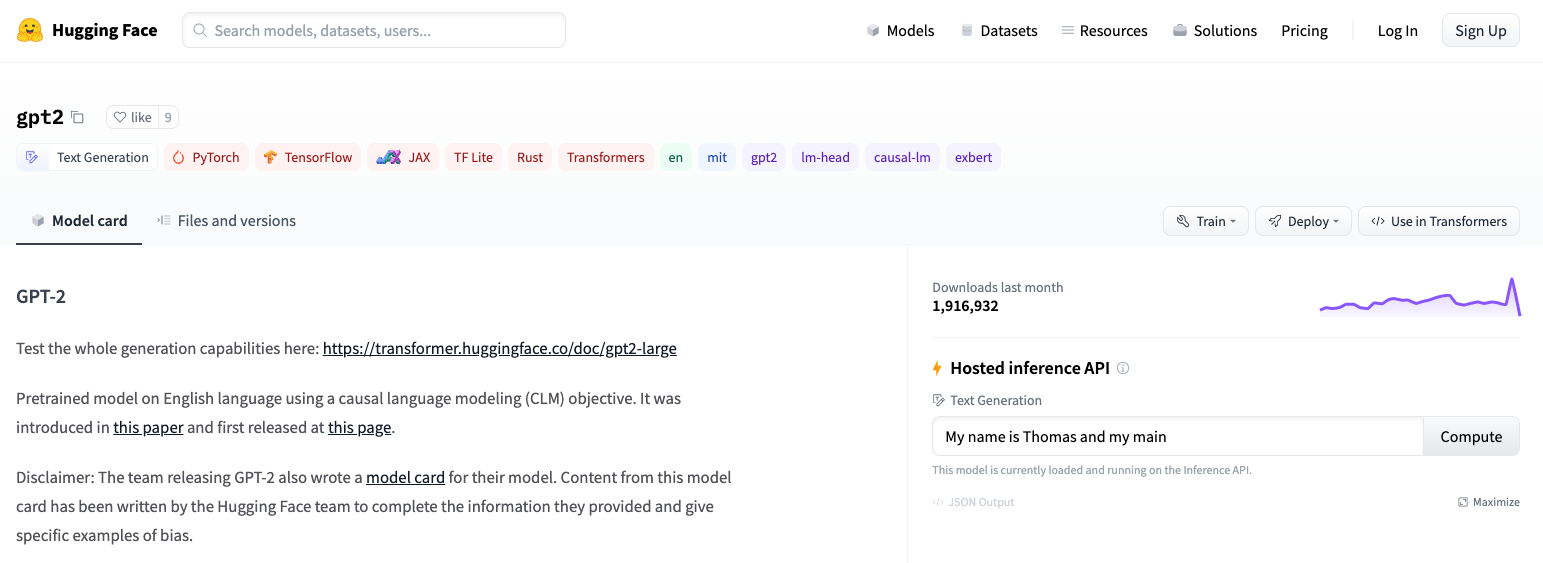
Task: Open the Solutions menu
Action: click(x=1215, y=30)
